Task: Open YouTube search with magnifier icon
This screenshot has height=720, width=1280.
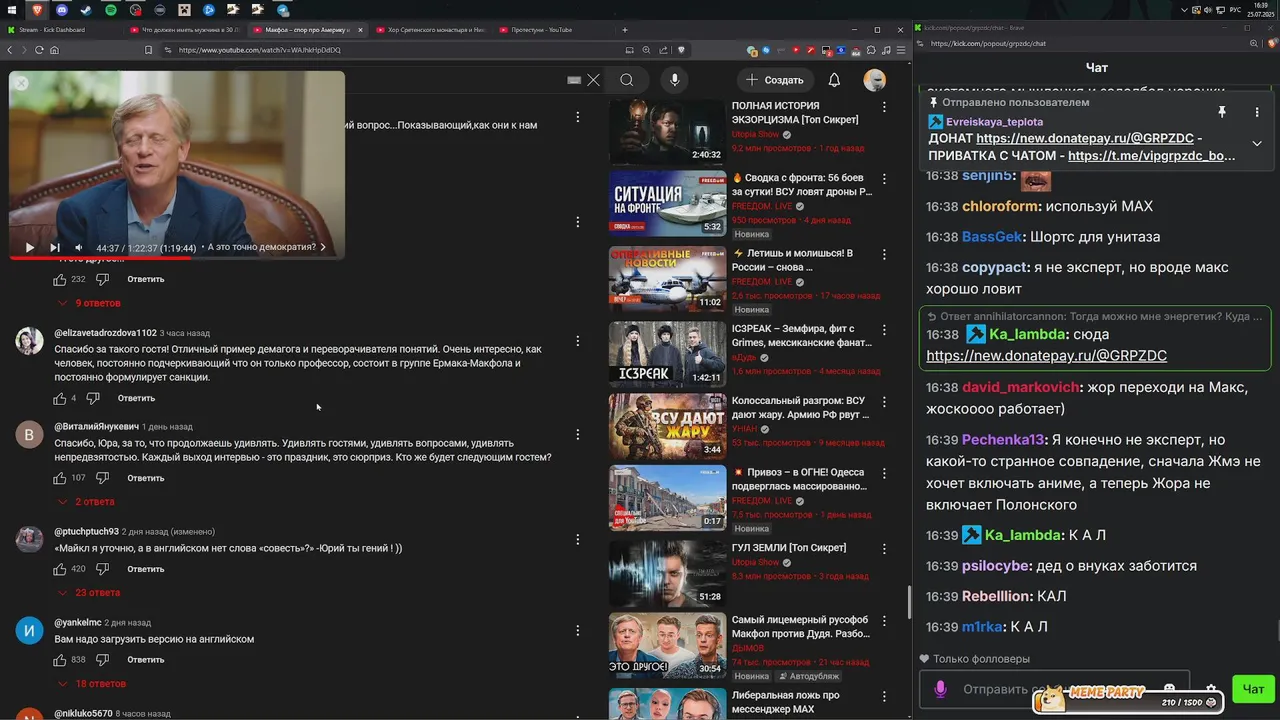Action: (626, 80)
